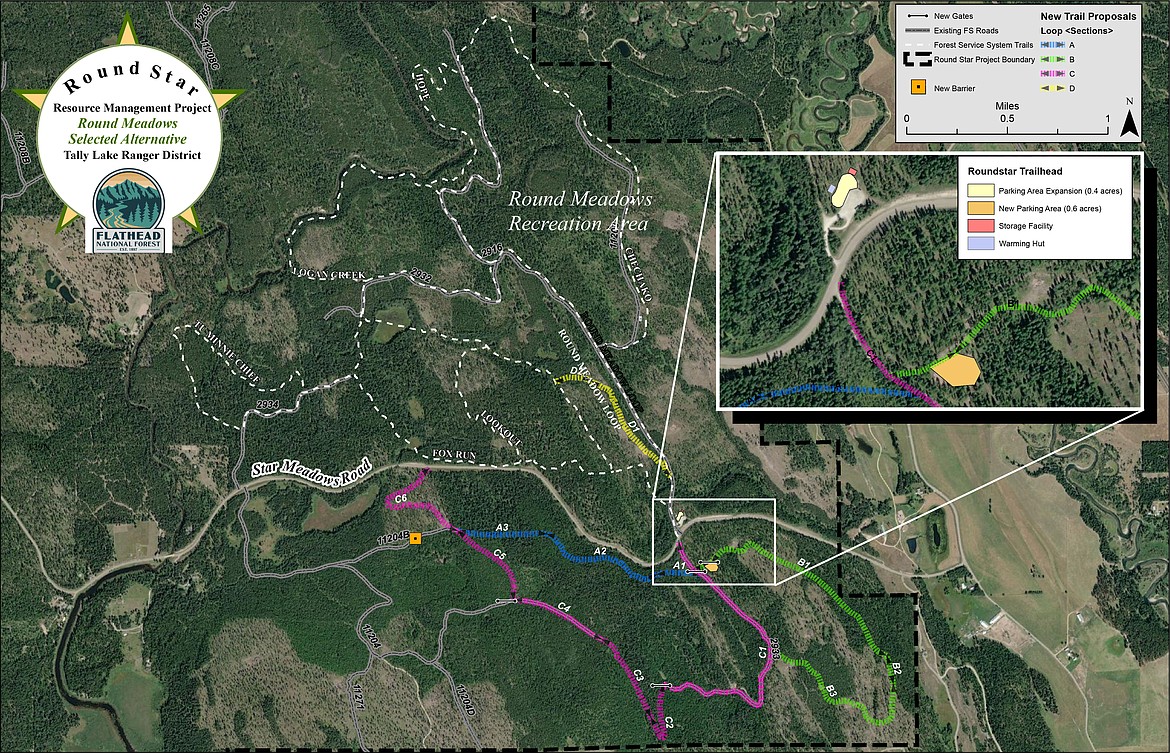
Task: Click the orange new parking polygon in inset
Action: pyautogui.click(x=955, y=368)
